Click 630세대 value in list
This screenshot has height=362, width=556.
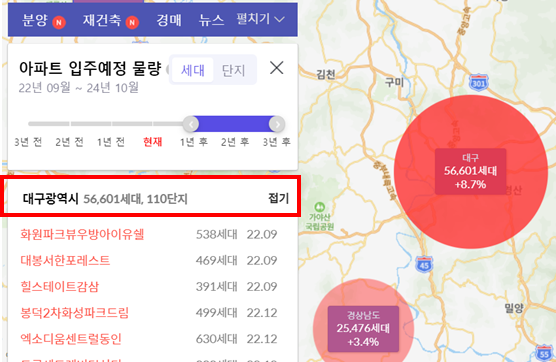(x=216, y=339)
